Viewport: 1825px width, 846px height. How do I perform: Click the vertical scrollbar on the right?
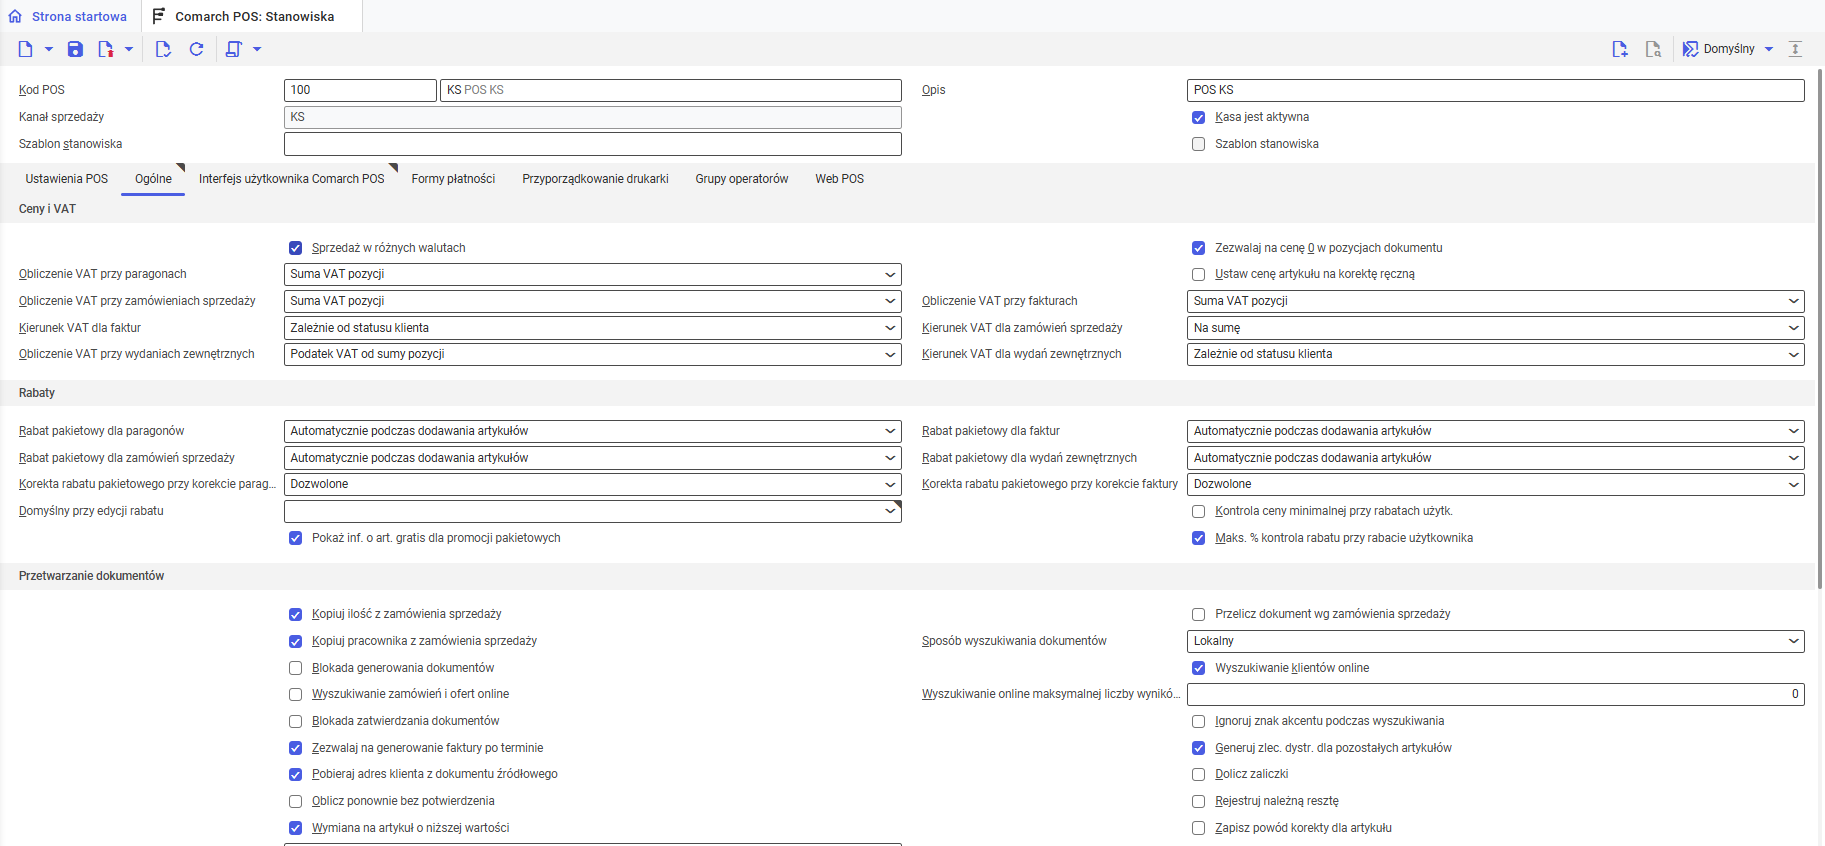coord(1820,330)
